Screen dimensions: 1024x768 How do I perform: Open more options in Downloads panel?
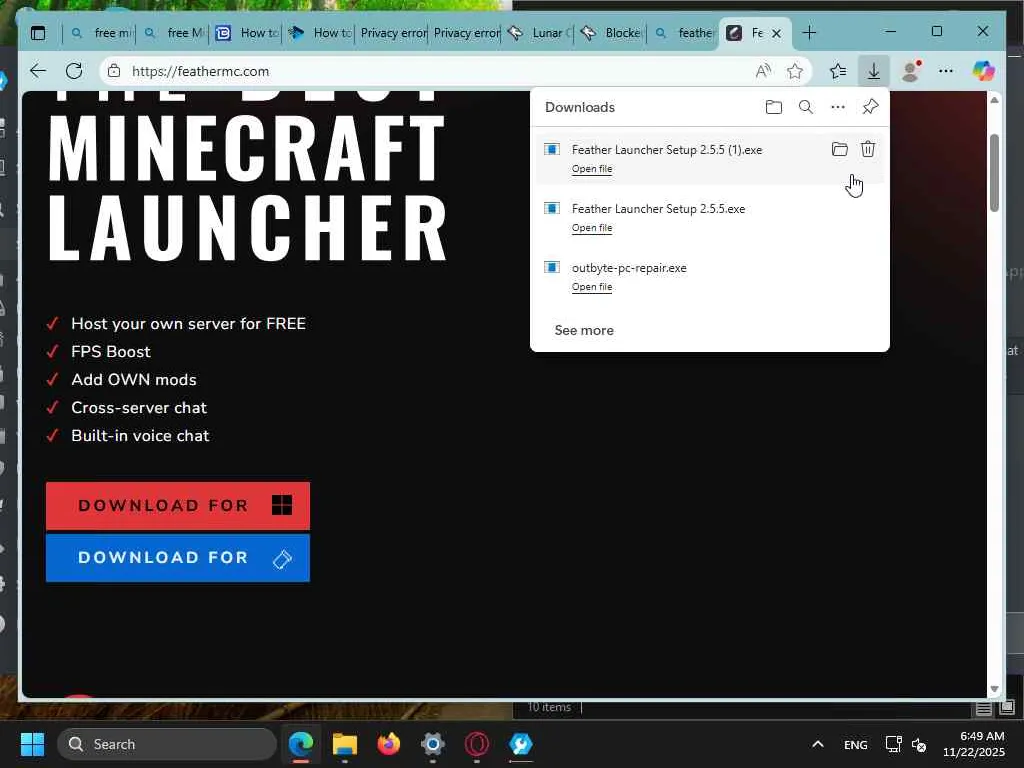tap(838, 107)
